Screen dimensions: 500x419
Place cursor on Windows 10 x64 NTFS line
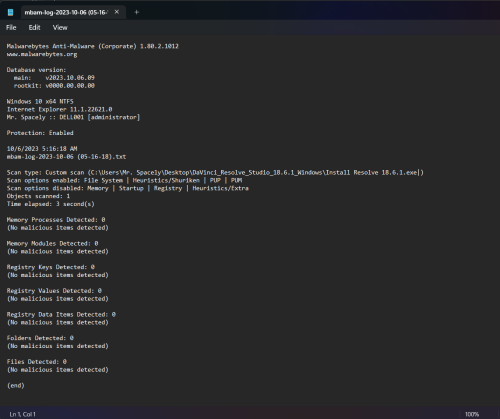coord(40,101)
